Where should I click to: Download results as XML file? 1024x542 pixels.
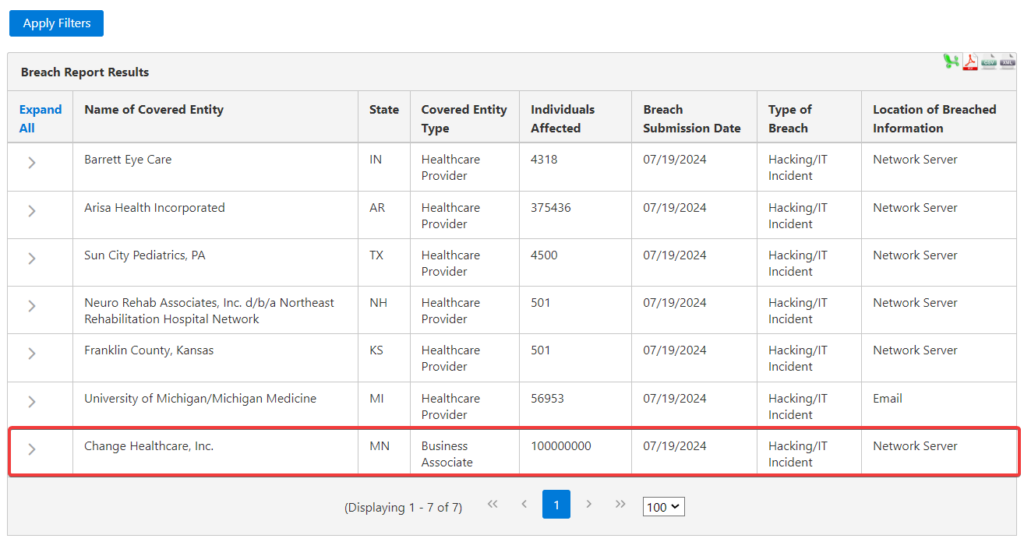(1007, 62)
